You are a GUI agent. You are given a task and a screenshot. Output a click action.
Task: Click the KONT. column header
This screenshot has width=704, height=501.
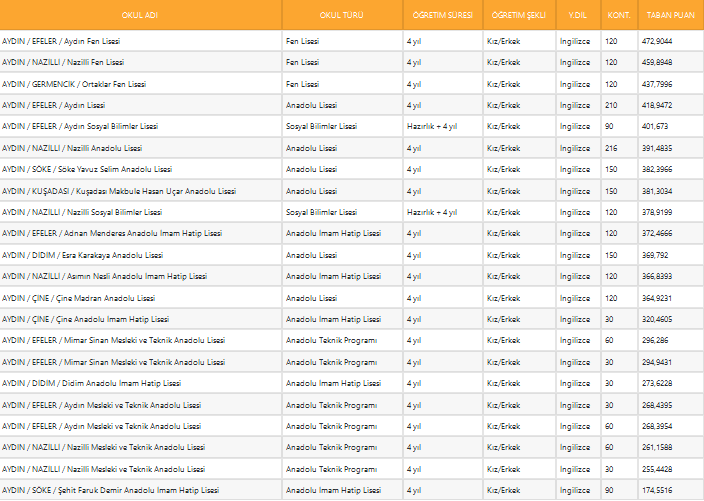618,15
